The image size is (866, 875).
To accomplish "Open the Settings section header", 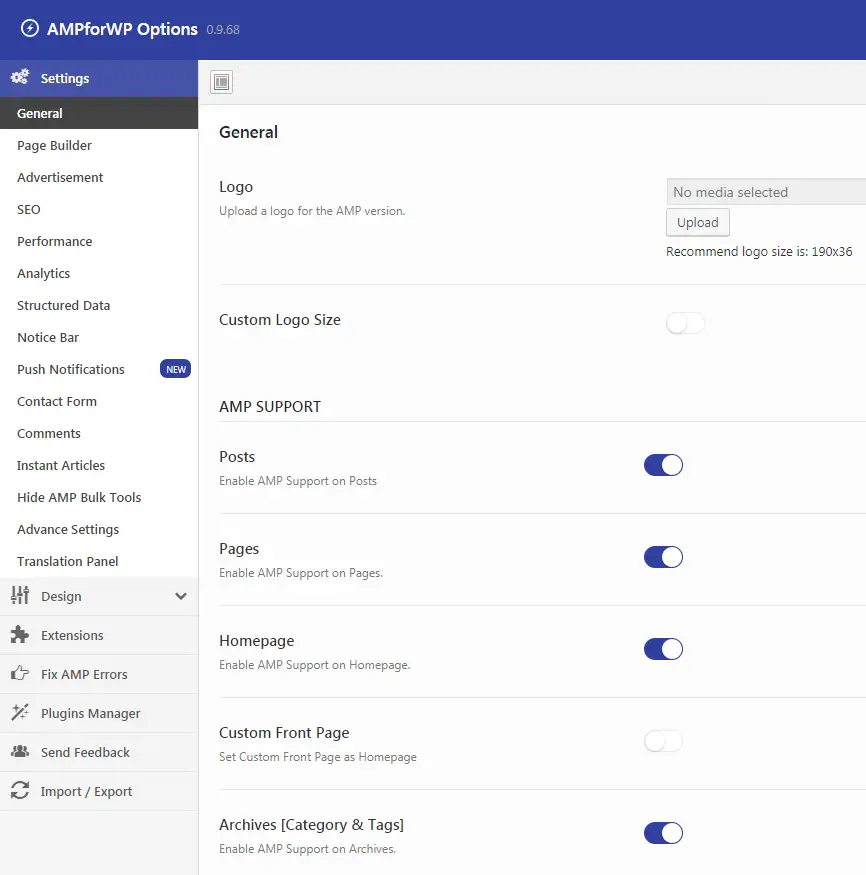I will (x=99, y=79).
